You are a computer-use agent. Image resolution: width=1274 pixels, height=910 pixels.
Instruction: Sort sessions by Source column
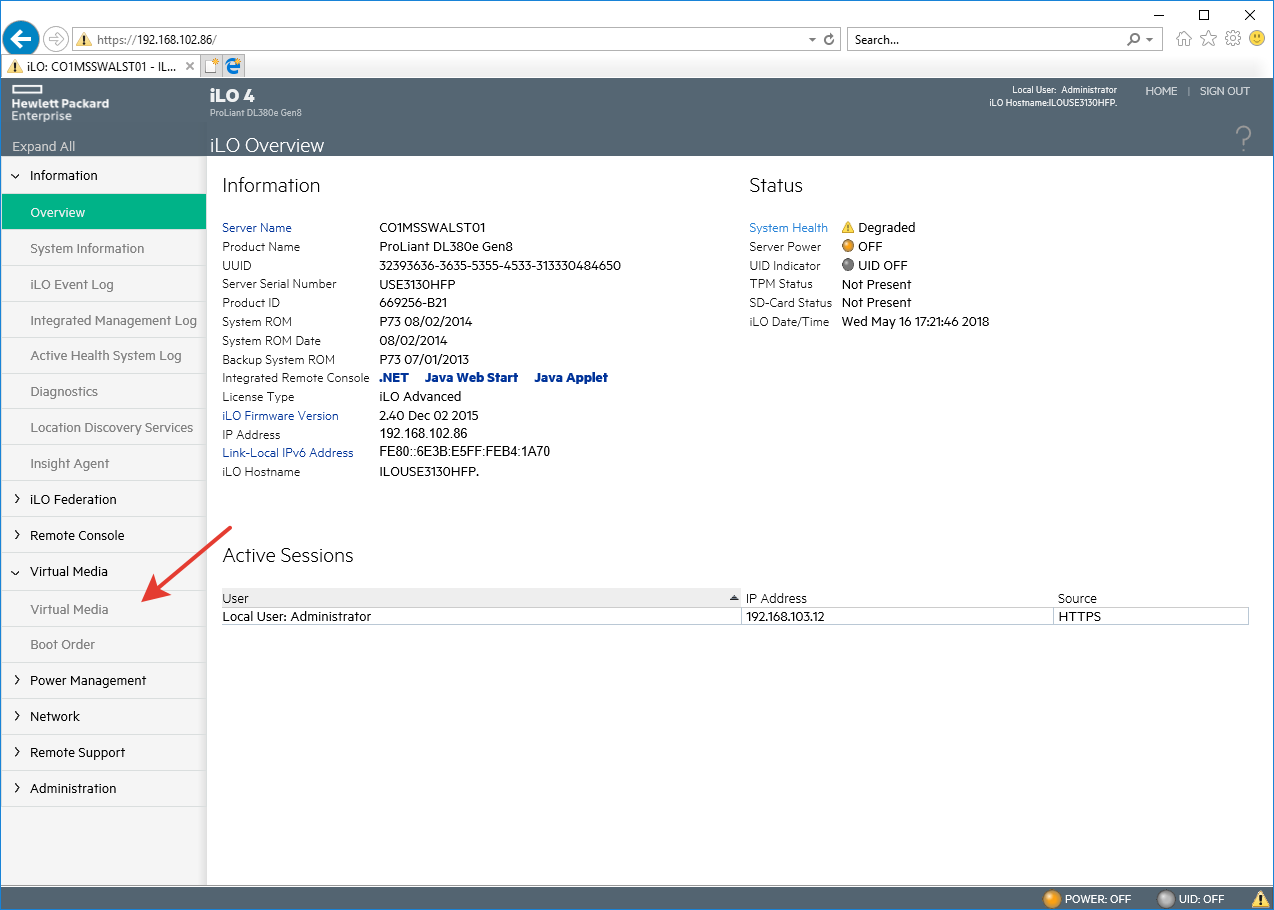[x=1151, y=598]
